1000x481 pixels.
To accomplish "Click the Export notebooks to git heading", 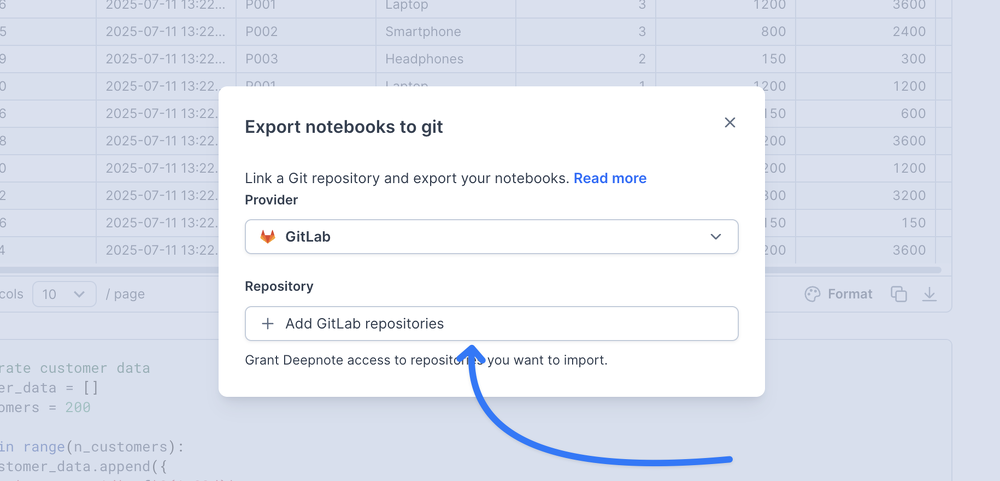I will 343,127.
